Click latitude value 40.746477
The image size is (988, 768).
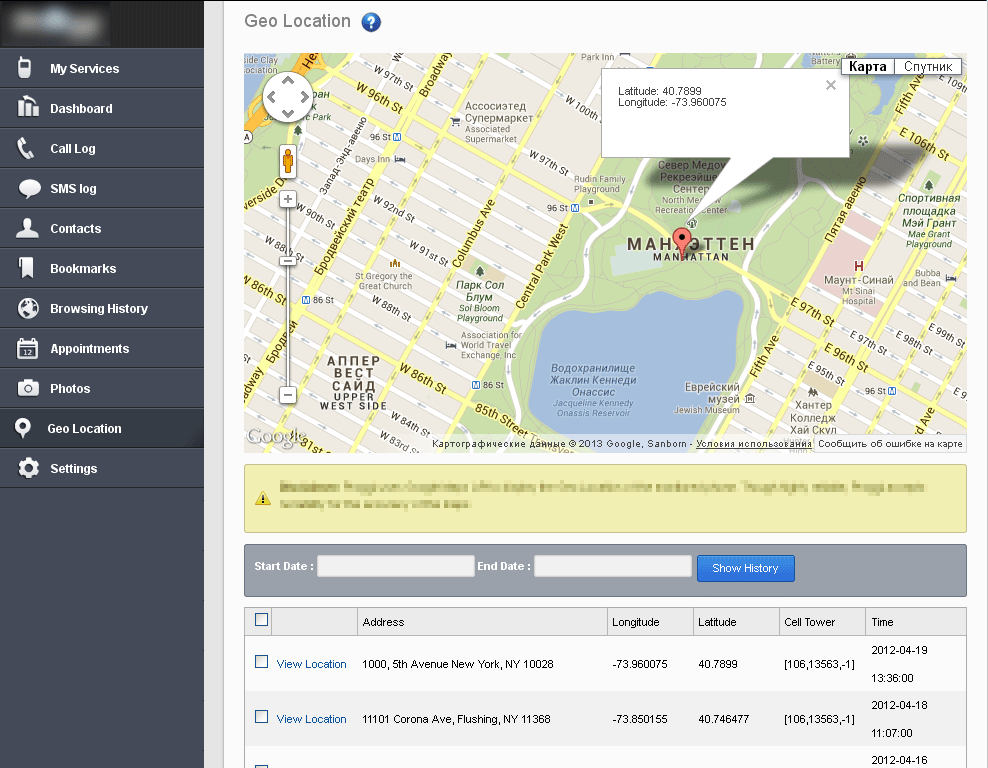(x=723, y=719)
